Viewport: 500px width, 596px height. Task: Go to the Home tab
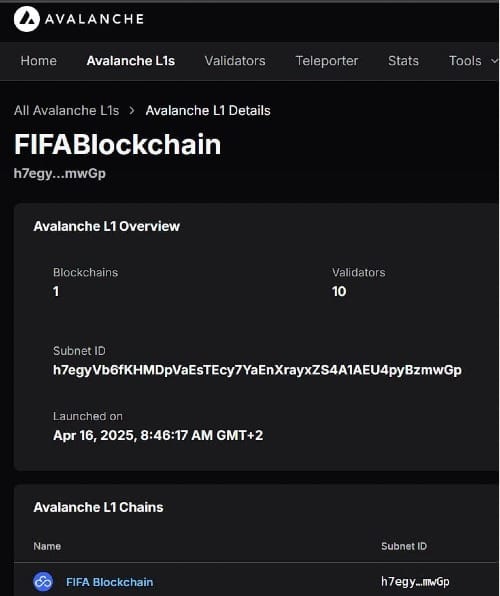tap(38, 61)
